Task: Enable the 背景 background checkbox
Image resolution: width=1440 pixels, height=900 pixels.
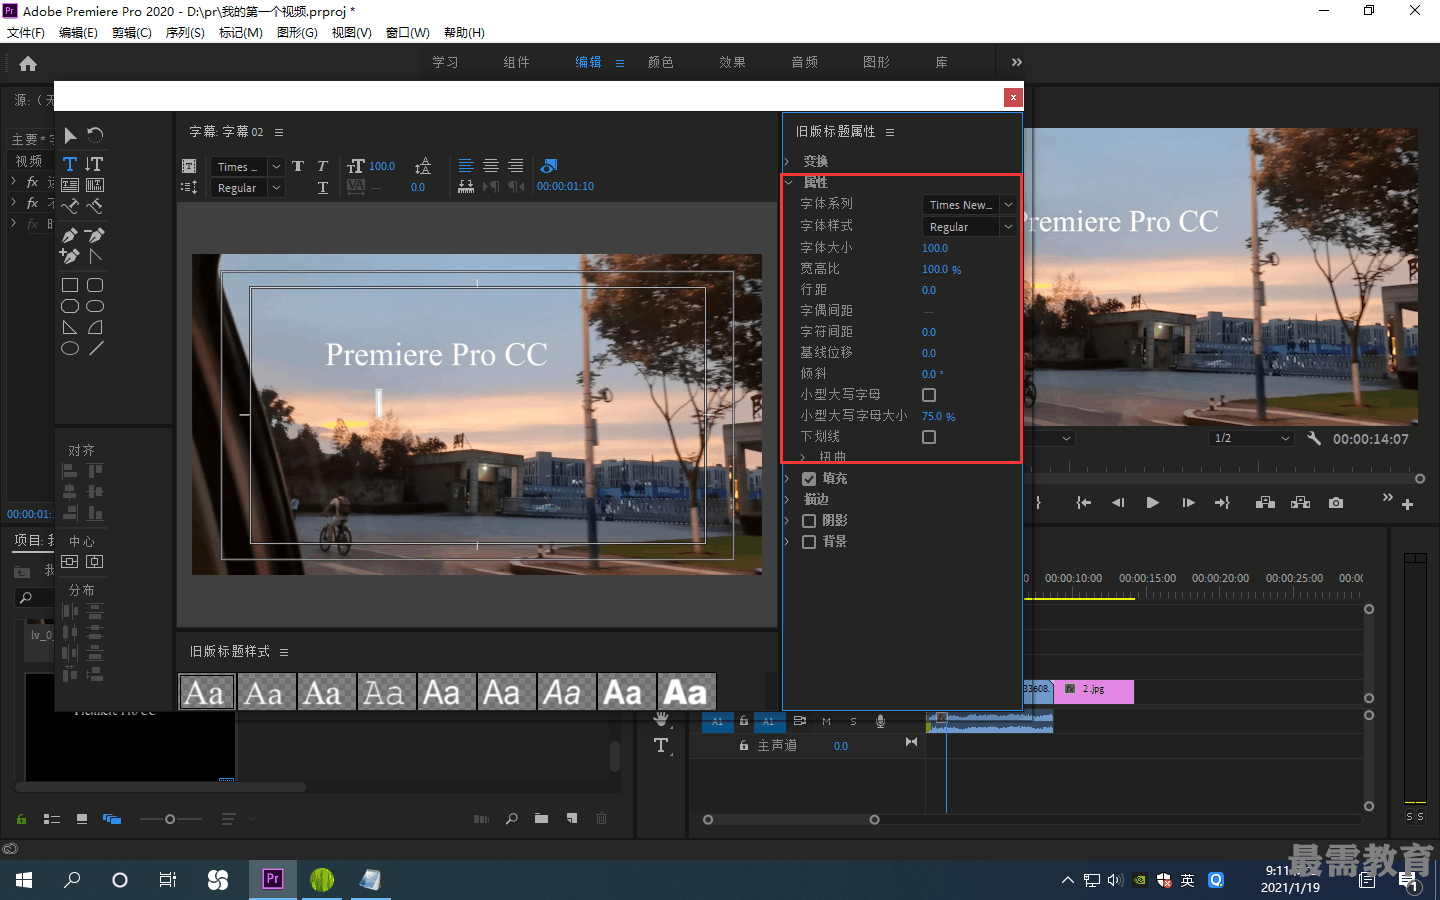Action: click(809, 542)
